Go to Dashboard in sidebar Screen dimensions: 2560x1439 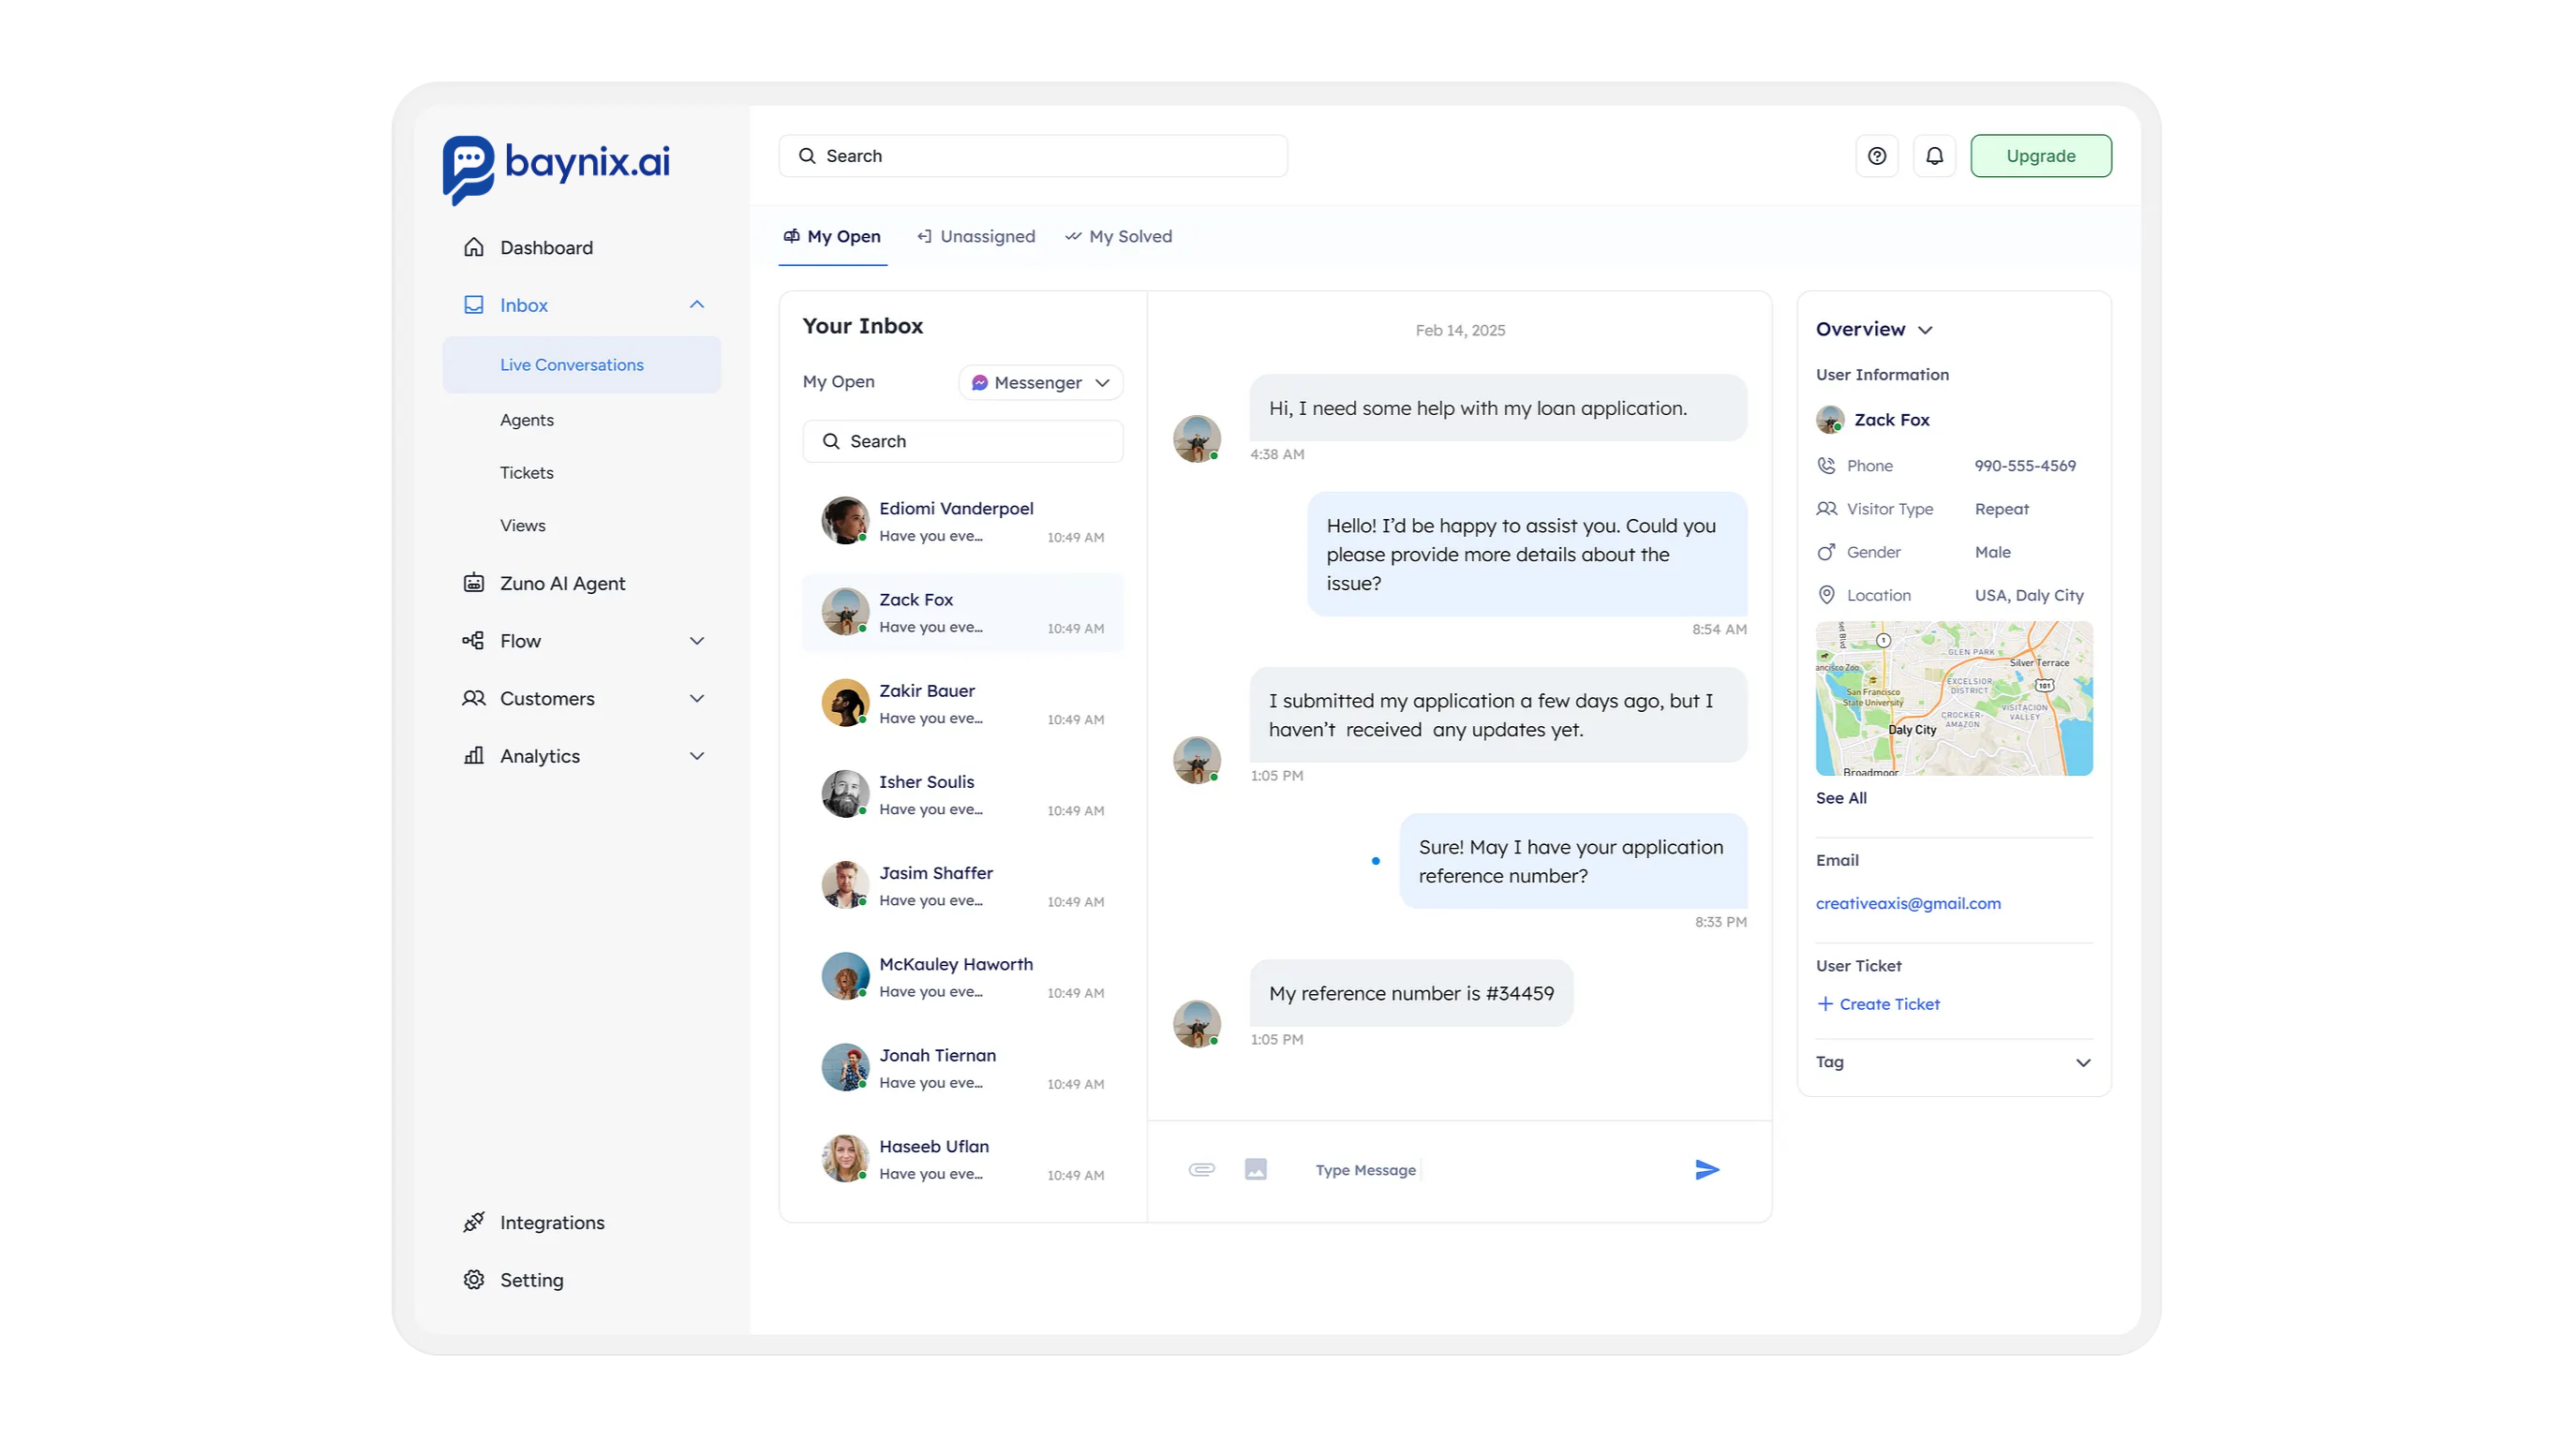pos(546,247)
